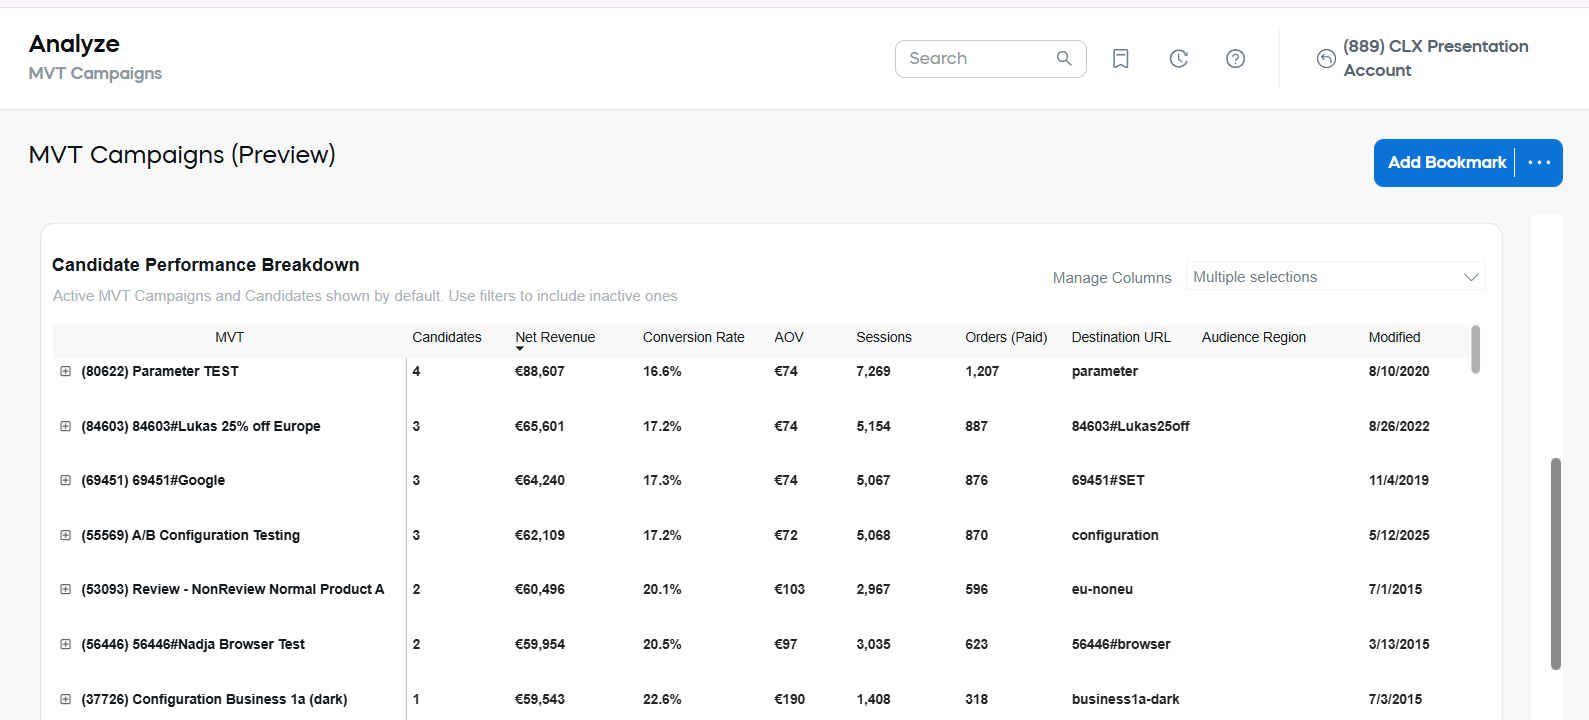Click the 'configuration' destination URL cell
The image size is (1589, 720).
[x=1115, y=535]
